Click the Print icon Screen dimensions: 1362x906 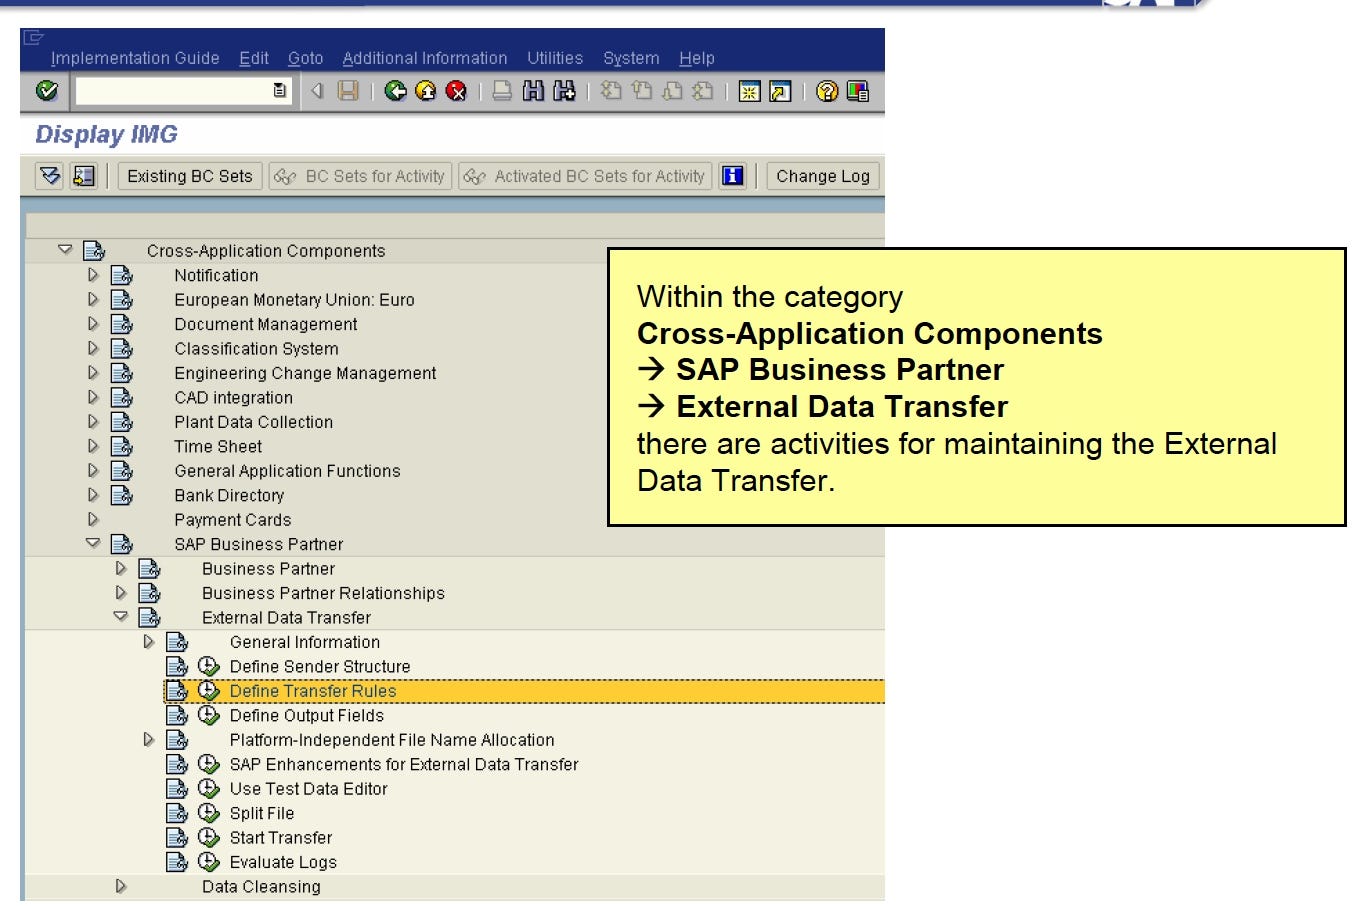pyautogui.click(x=502, y=91)
